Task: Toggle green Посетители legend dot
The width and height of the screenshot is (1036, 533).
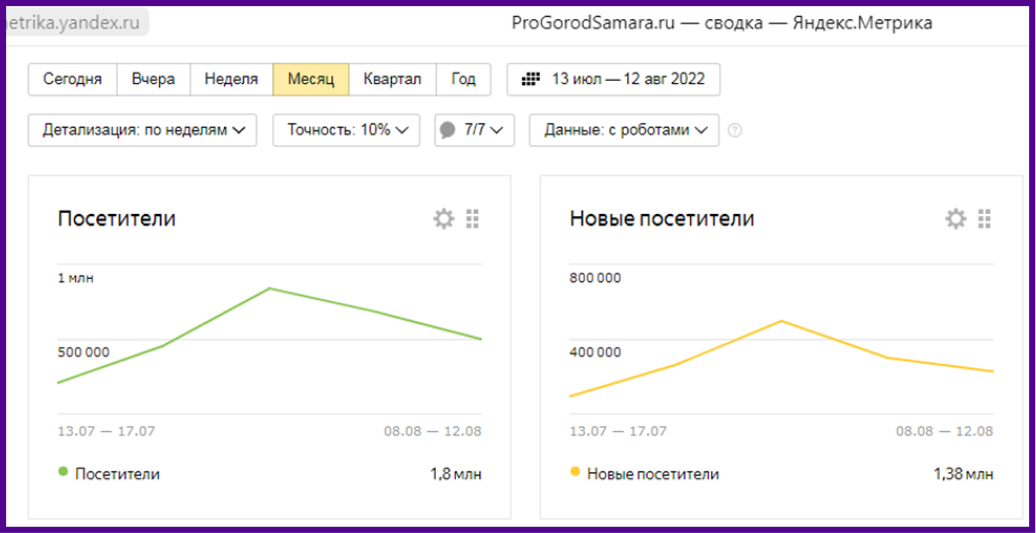Action: pos(63,472)
